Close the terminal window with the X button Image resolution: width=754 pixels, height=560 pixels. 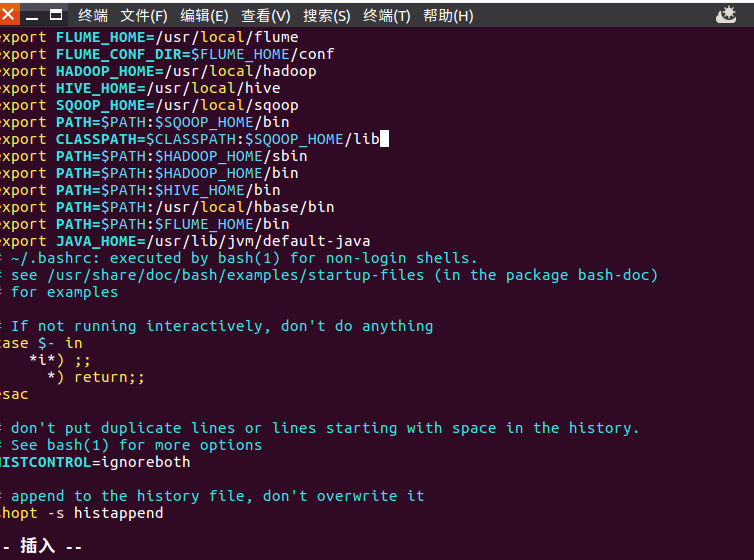tap(7, 15)
